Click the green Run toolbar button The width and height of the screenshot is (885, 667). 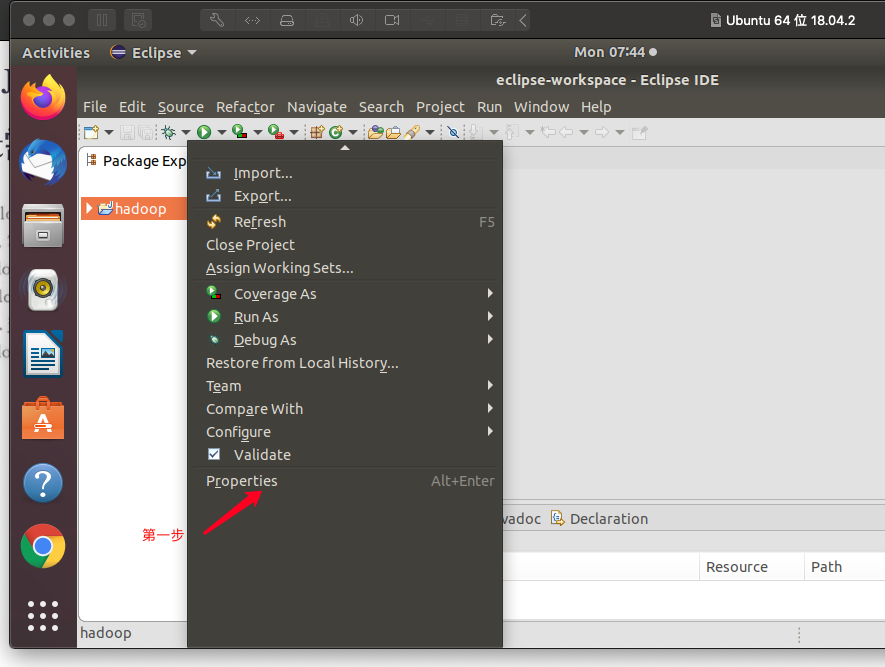(x=204, y=133)
